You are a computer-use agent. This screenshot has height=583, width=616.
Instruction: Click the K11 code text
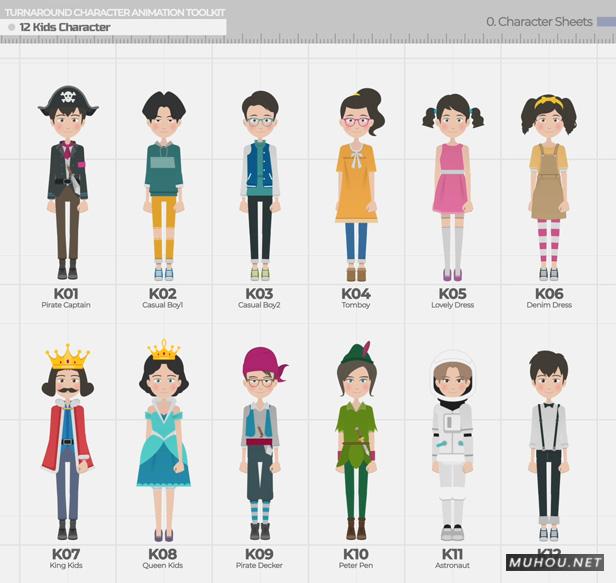pos(453,554)
